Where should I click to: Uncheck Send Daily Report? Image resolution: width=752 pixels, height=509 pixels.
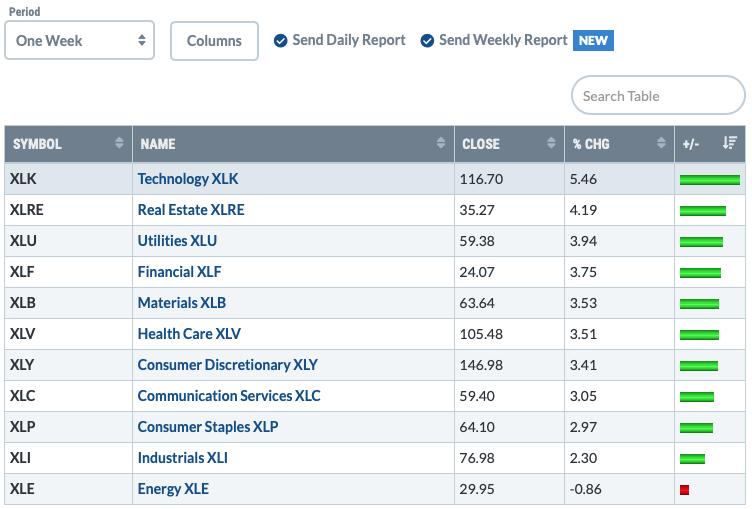coord(281,41)
